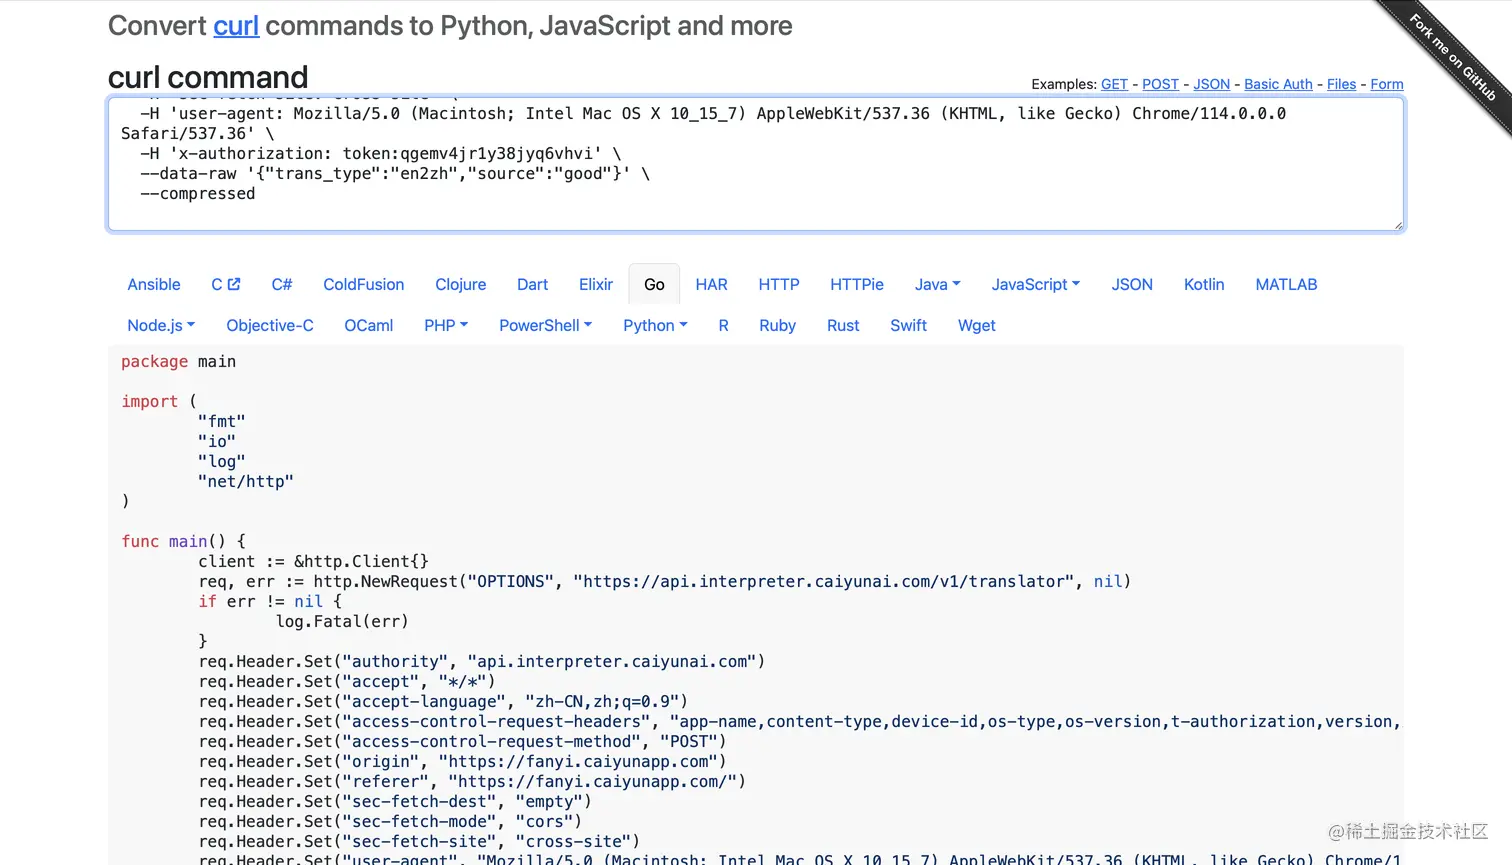Expand the Node.js dropdown
The image size is (1512, 865).
[x=161, y=325]
